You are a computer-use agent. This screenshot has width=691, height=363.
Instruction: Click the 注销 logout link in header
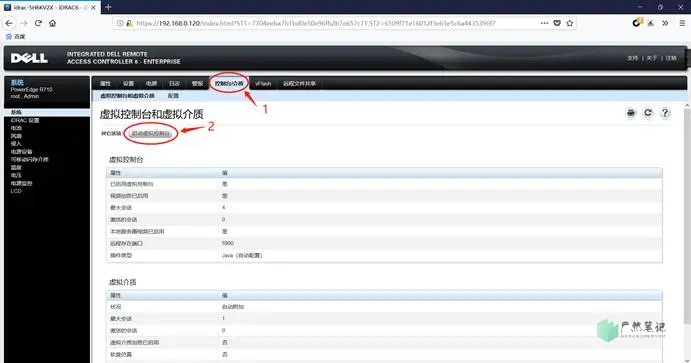671,58
